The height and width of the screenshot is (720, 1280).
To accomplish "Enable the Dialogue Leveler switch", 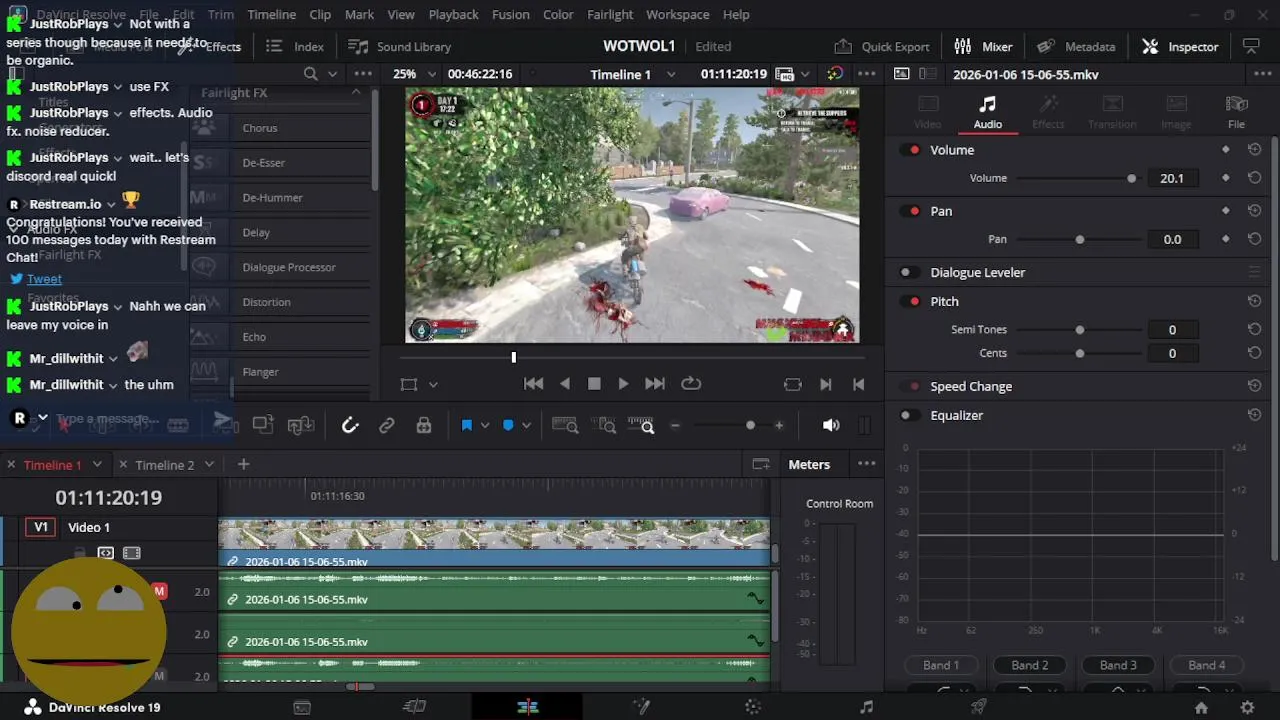I will click(x=910, y=272).
